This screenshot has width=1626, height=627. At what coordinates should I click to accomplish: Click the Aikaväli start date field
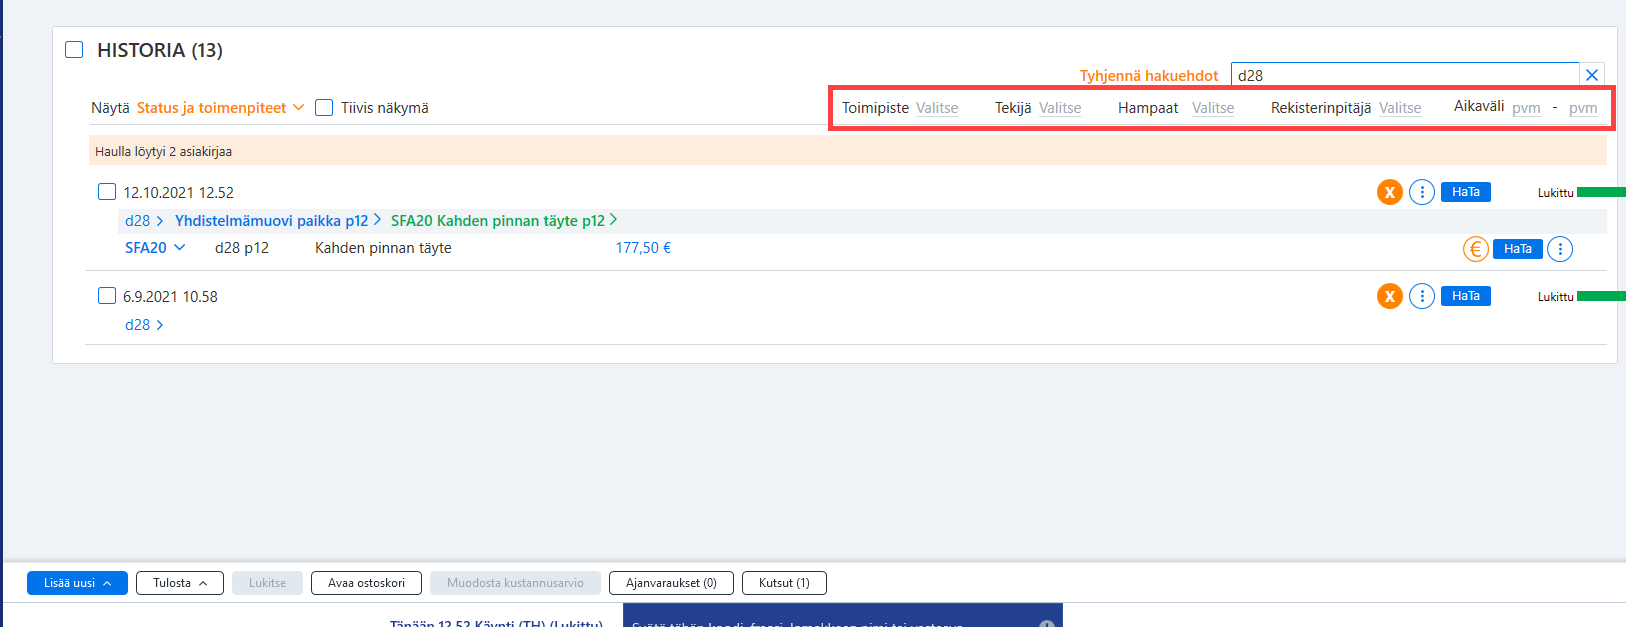pos(1526,108)
